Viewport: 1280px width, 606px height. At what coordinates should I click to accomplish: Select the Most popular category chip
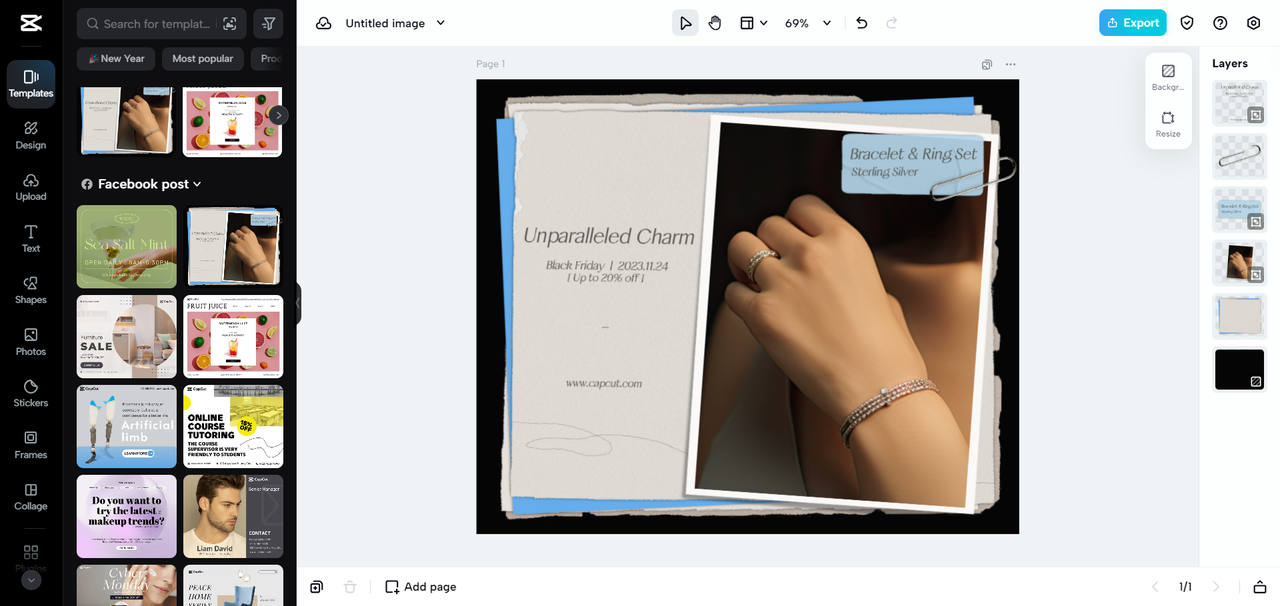202,59
